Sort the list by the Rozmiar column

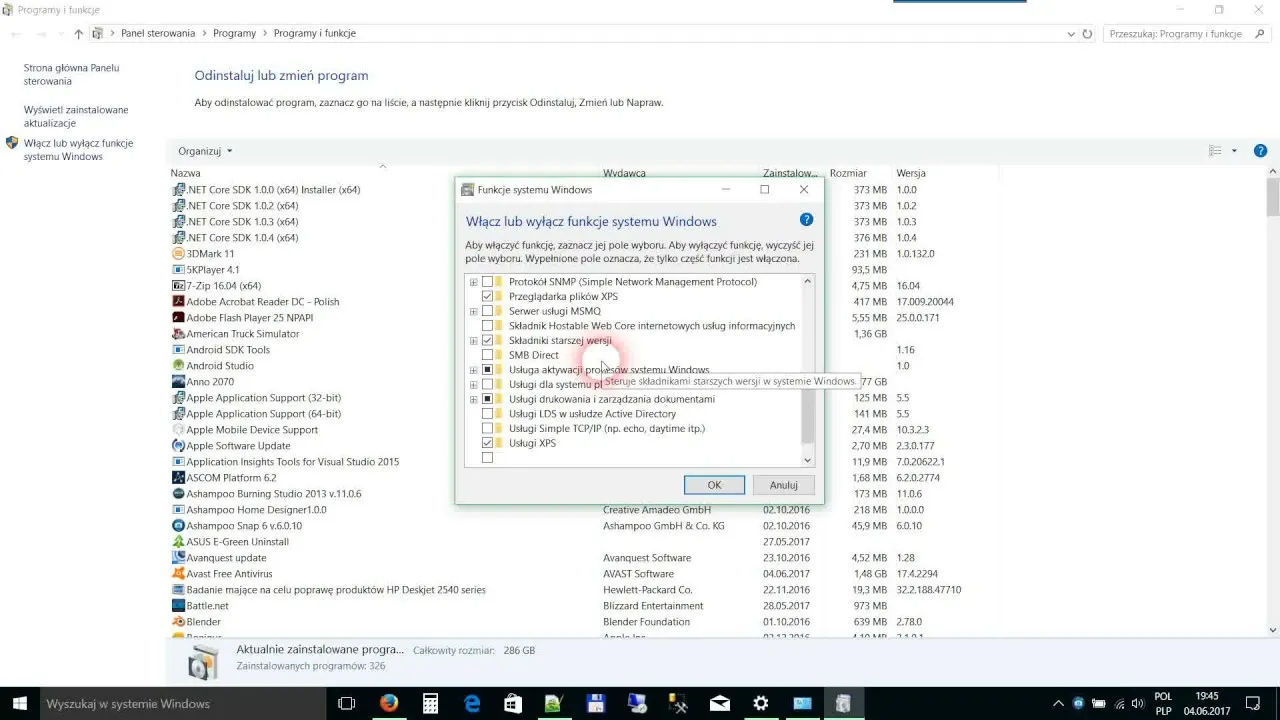848,173
